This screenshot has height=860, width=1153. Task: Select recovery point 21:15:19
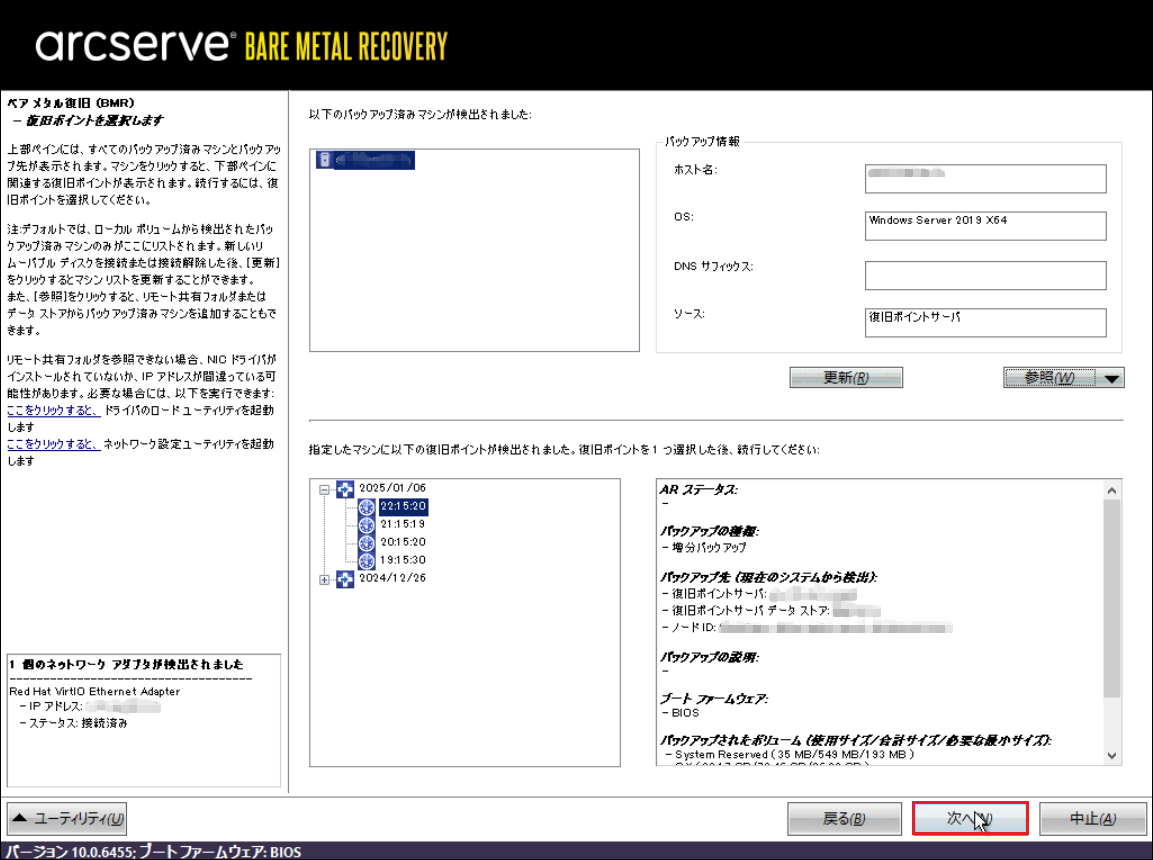[x=403, y=524]
